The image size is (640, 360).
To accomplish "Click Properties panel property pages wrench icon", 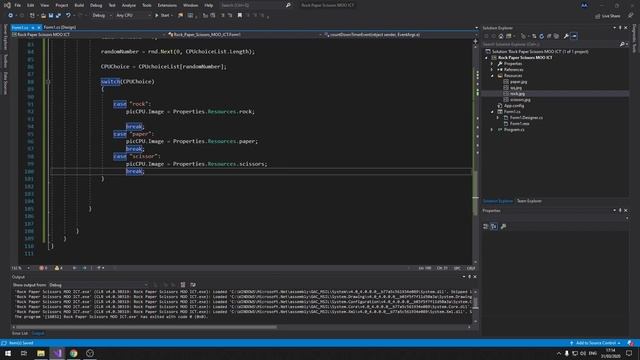I will (x=503, y=227).
